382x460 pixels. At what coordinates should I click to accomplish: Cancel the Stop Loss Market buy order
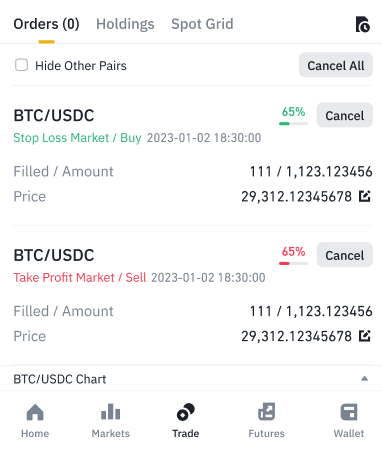pos(345,115)
